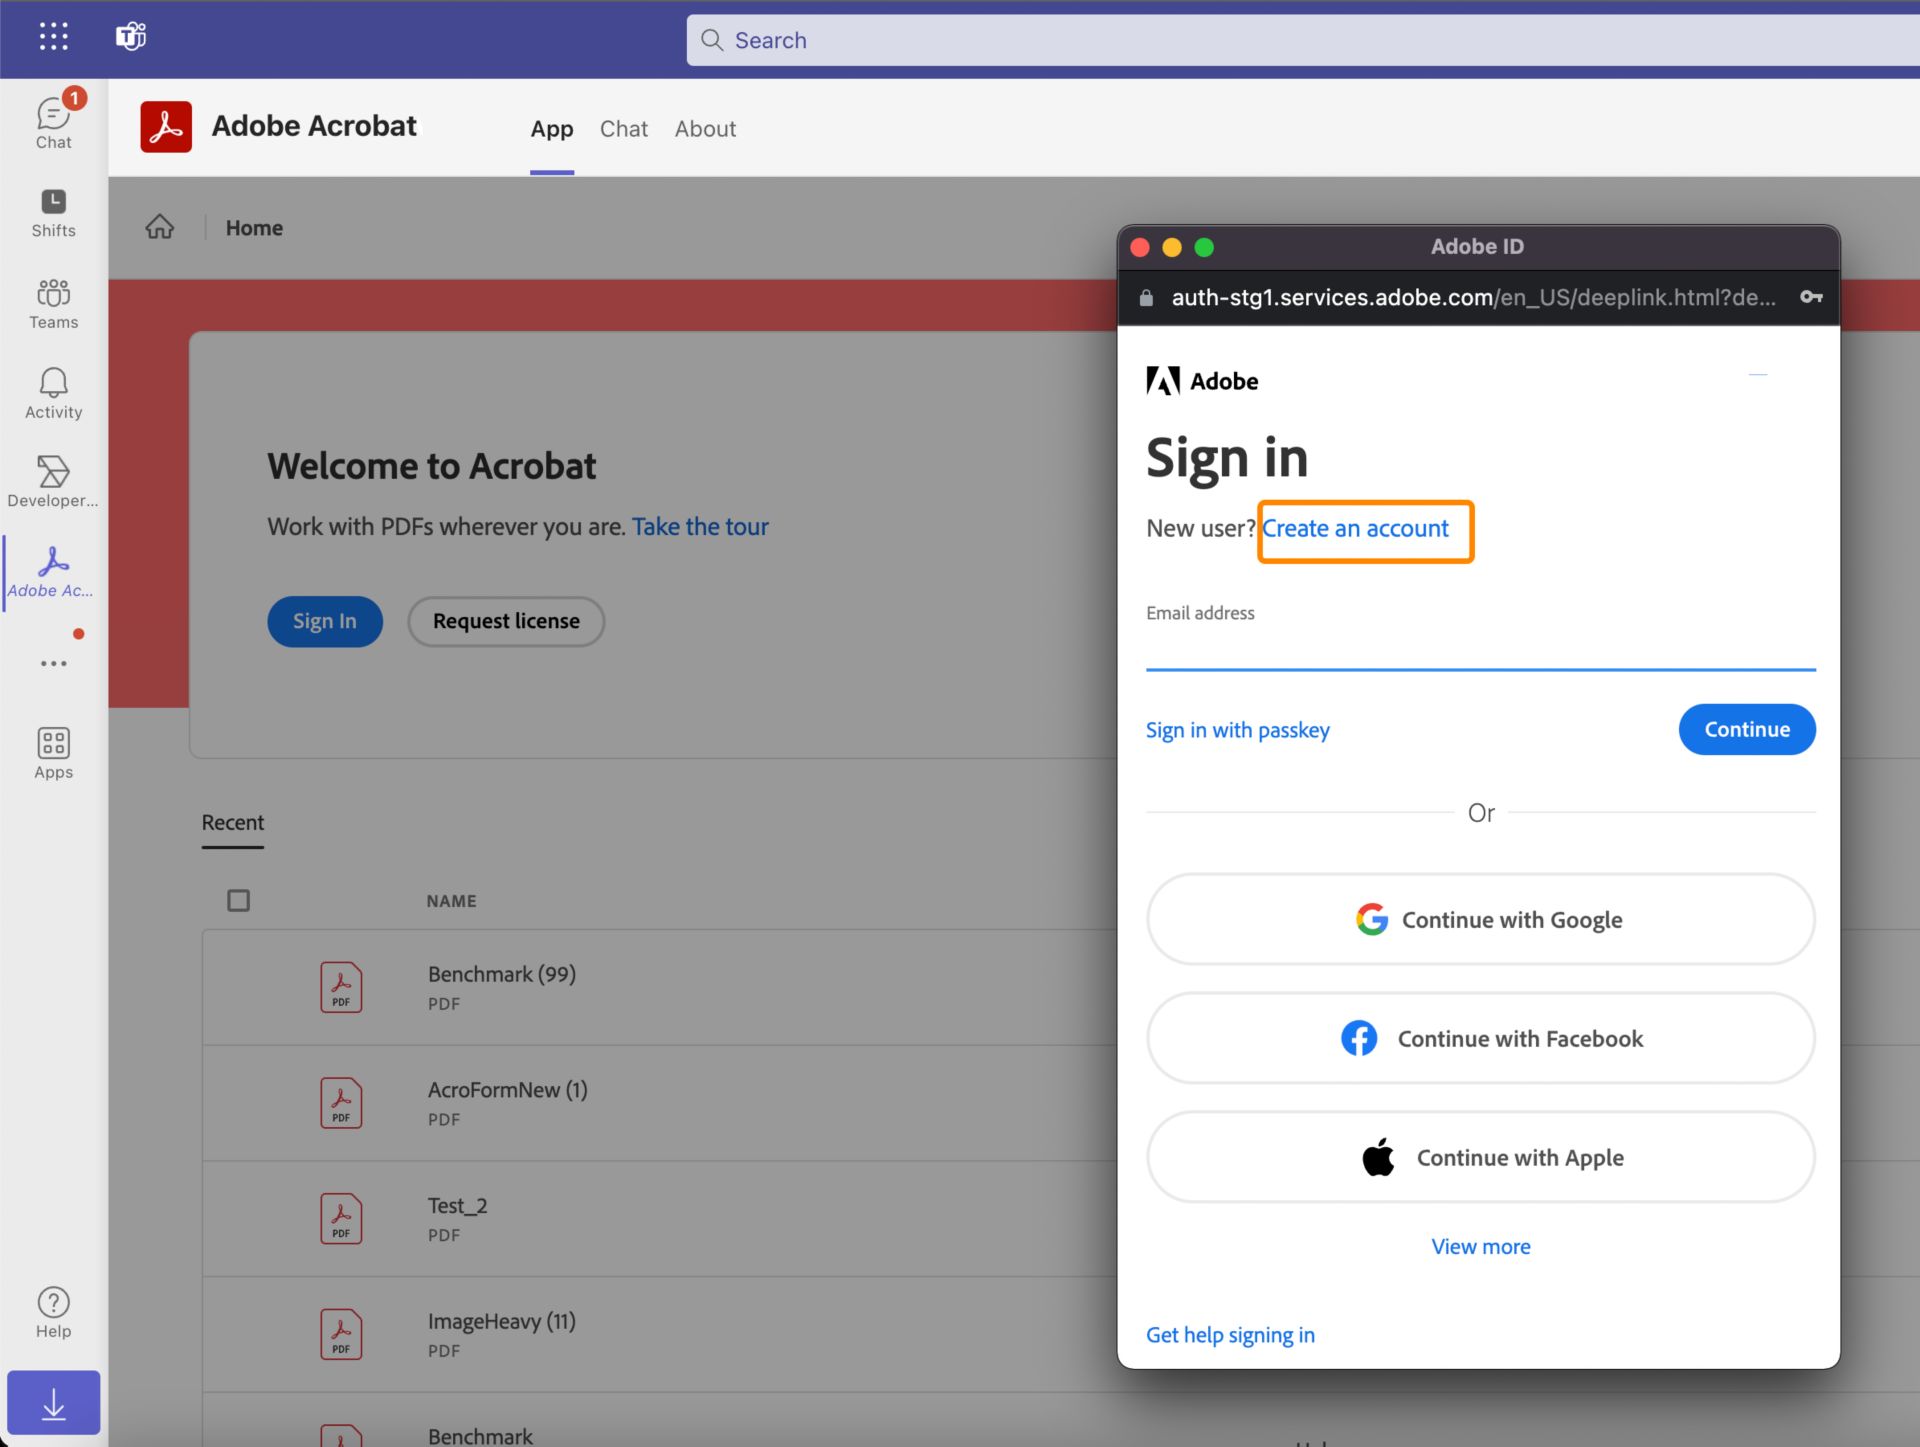
Task: Click Create an account link
Action: pyautogui.click(x=1358, y=529)
